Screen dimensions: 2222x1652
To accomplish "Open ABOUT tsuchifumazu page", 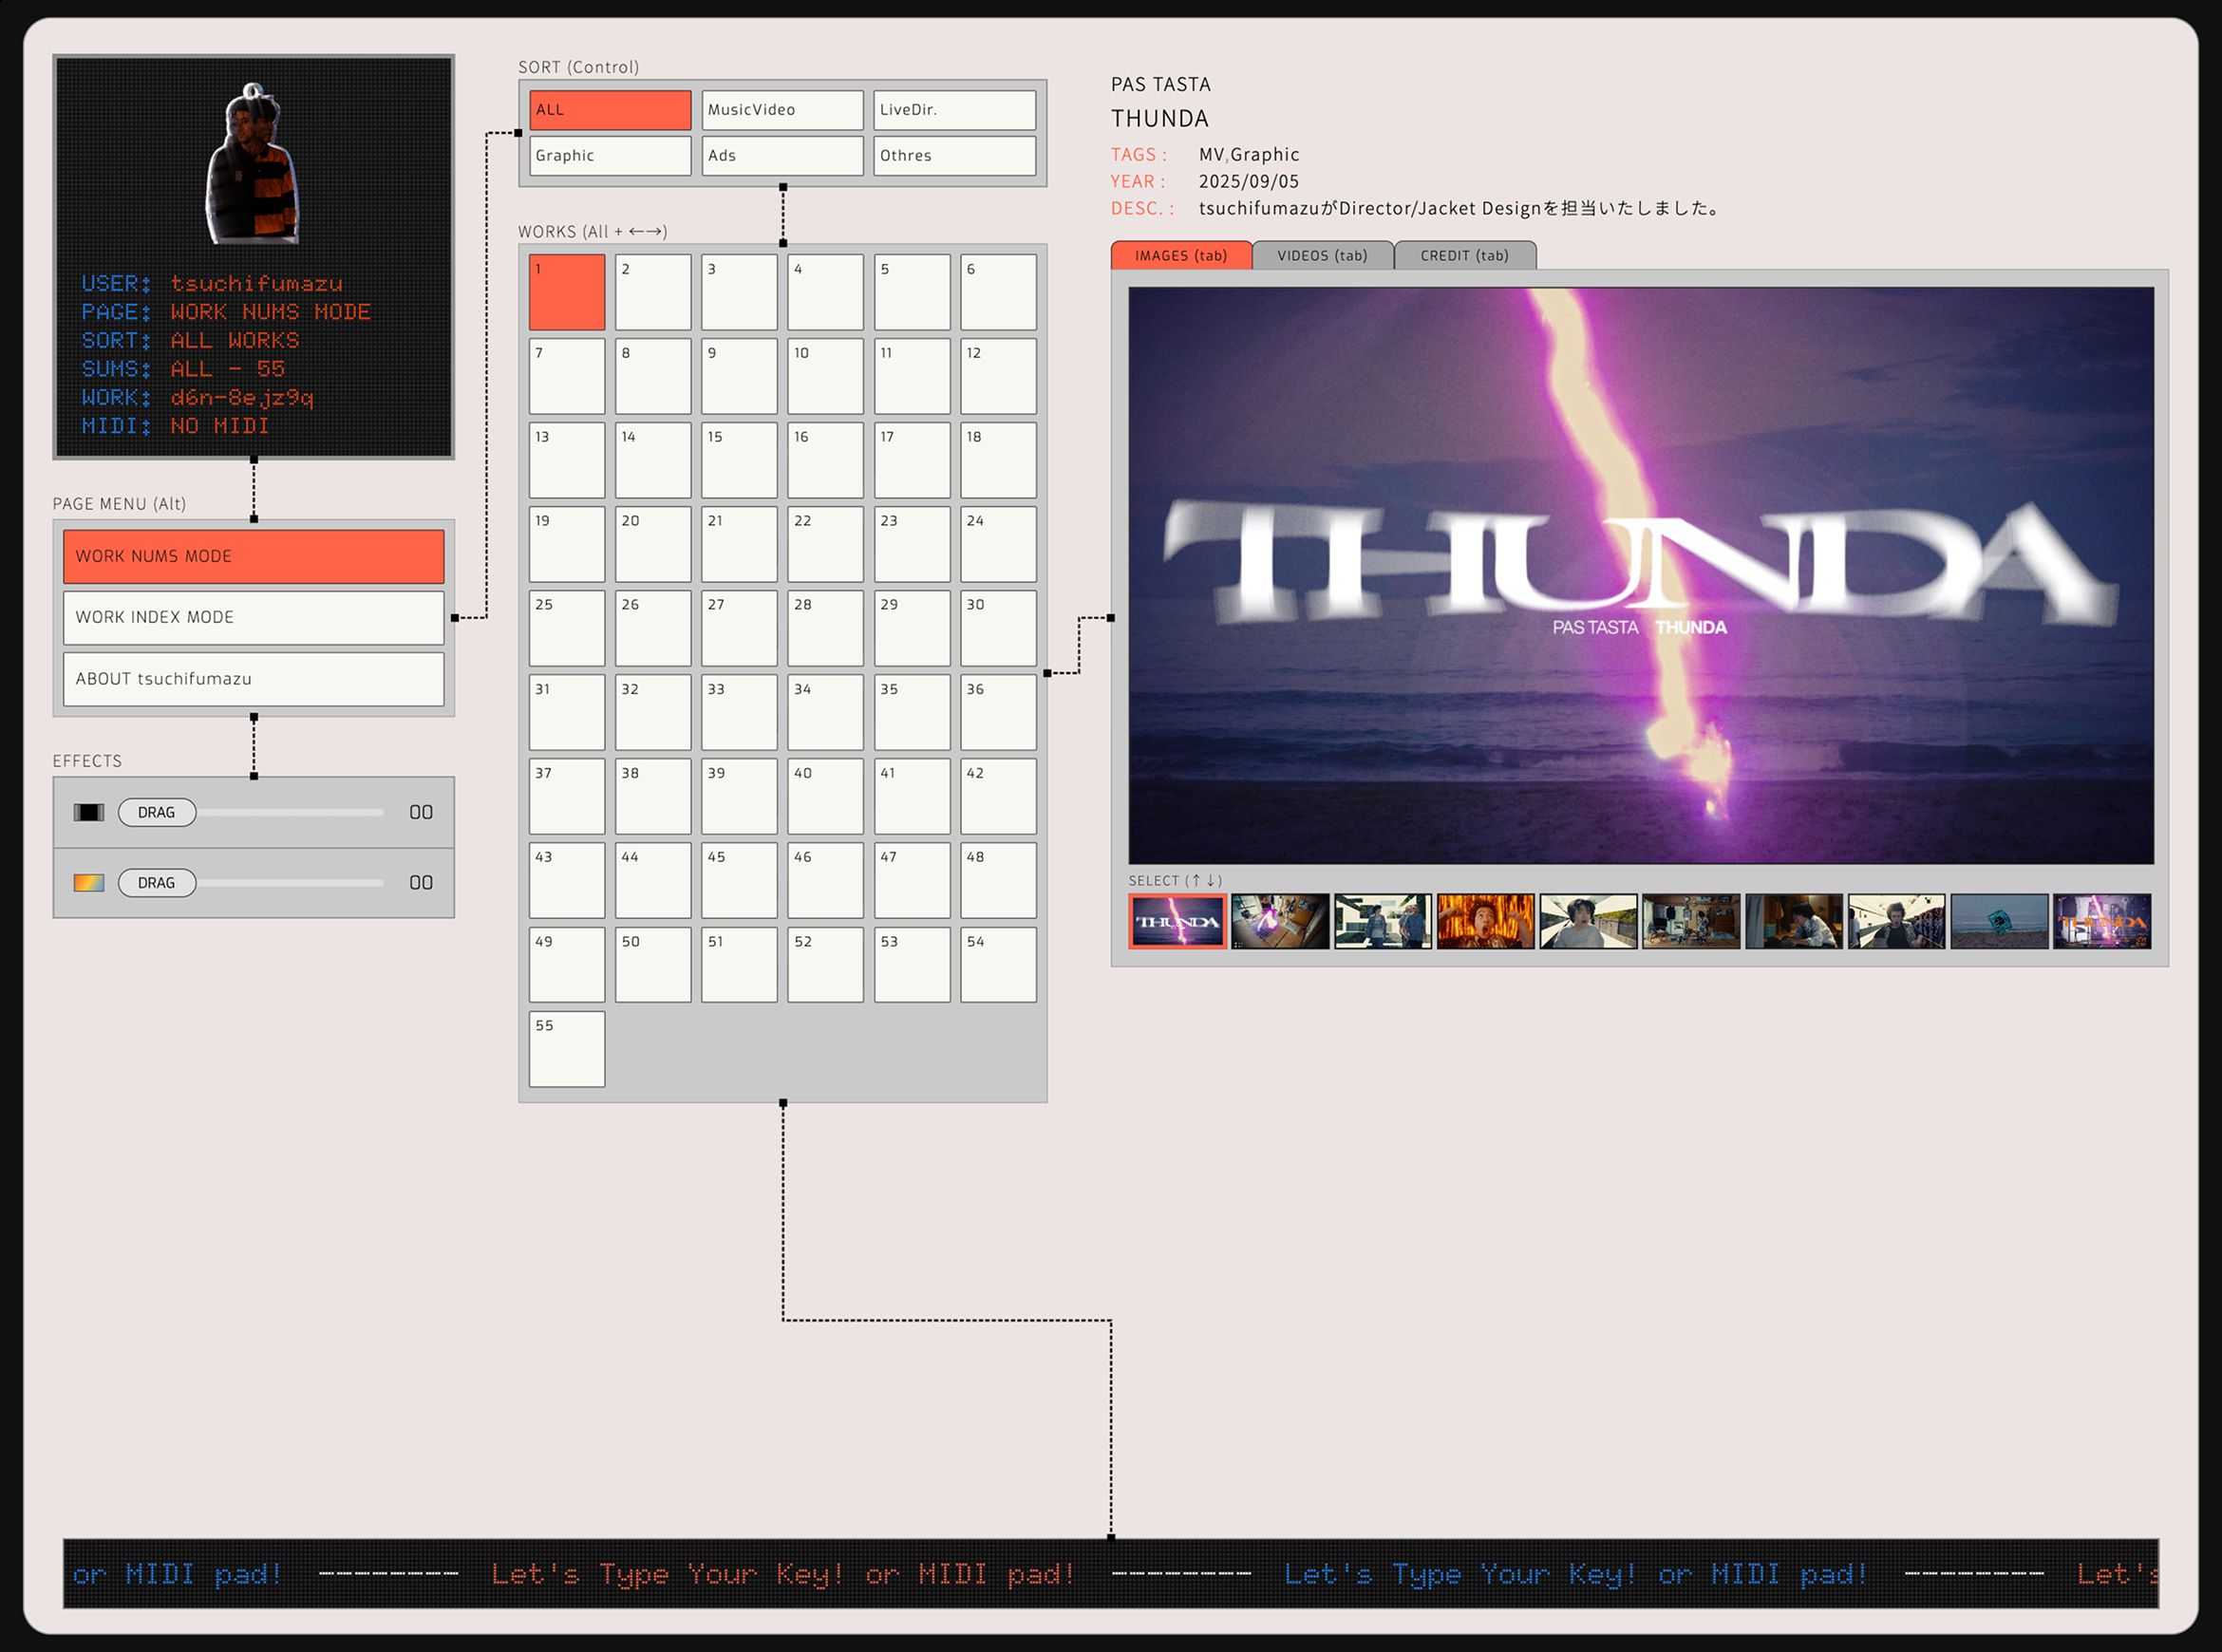I will coord(254,679).
